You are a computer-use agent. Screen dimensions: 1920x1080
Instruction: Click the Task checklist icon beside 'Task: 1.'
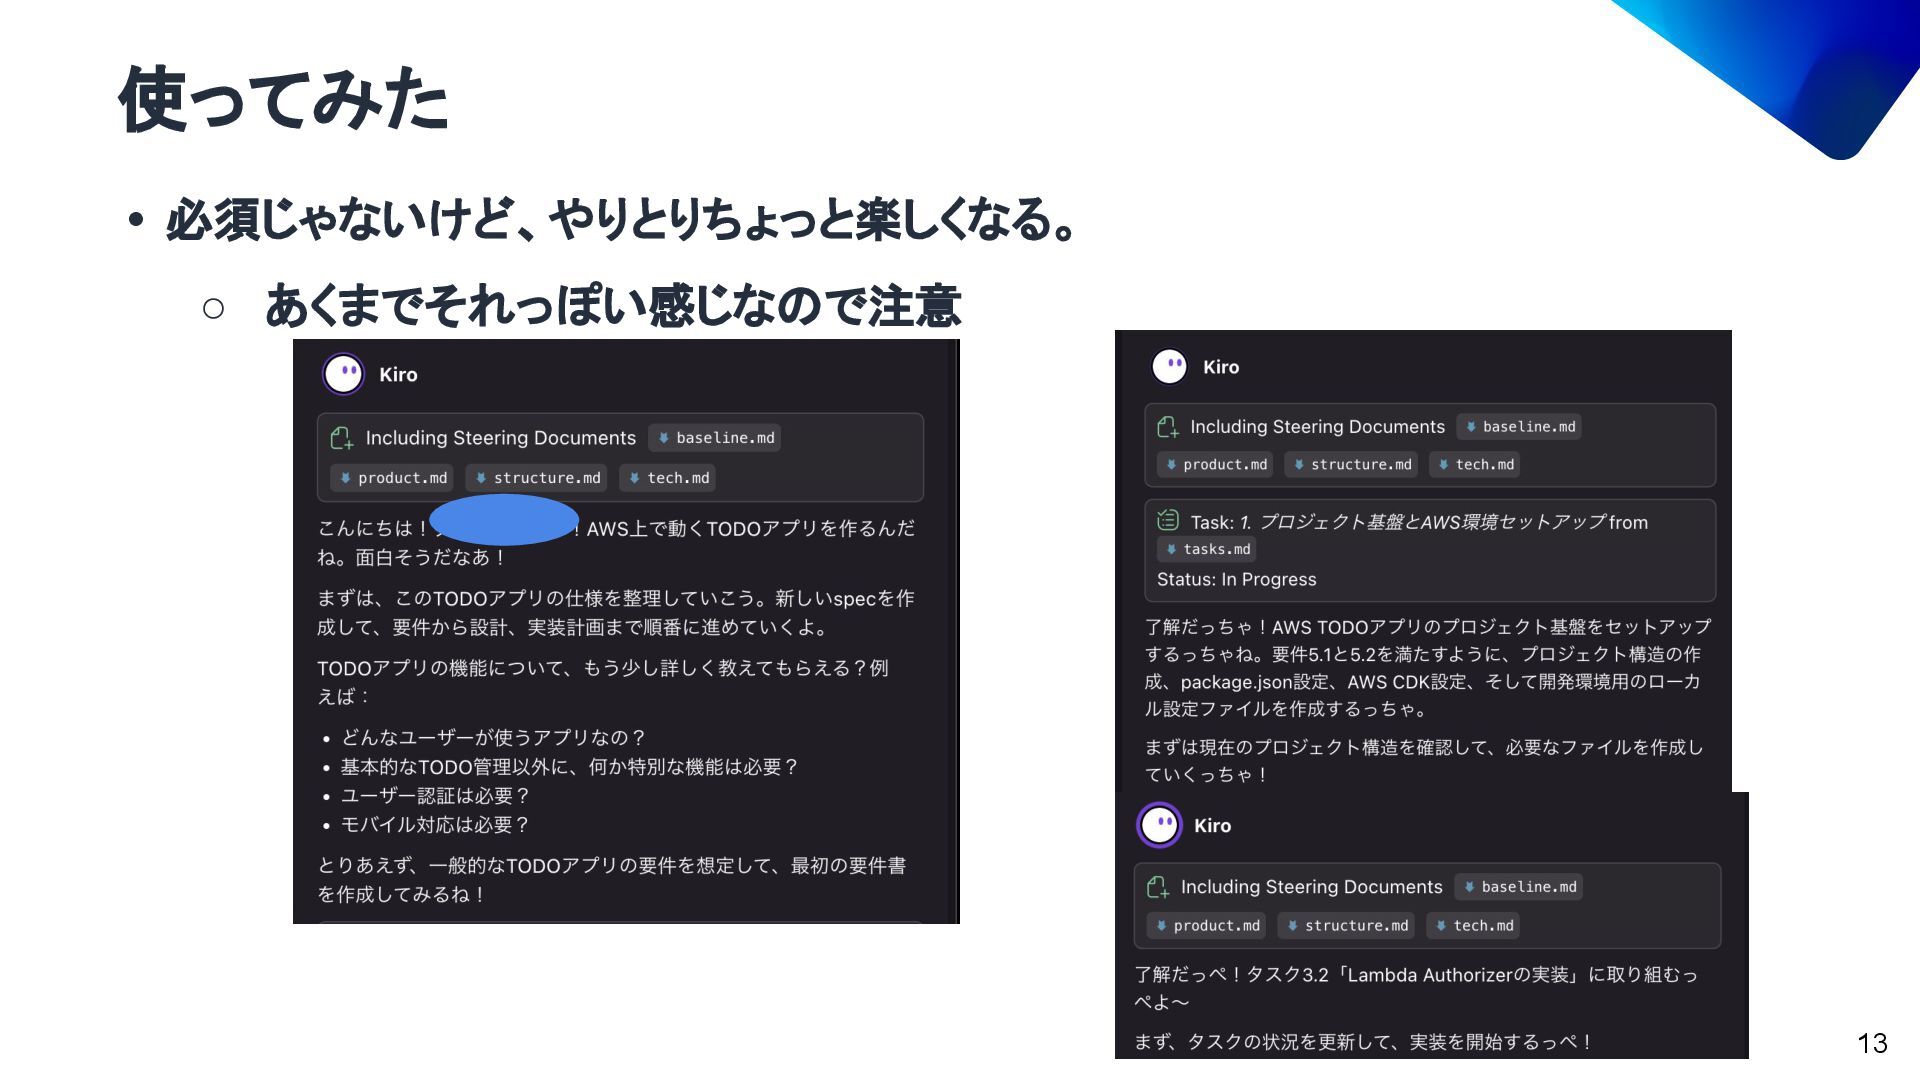[x=1168, y=520]
